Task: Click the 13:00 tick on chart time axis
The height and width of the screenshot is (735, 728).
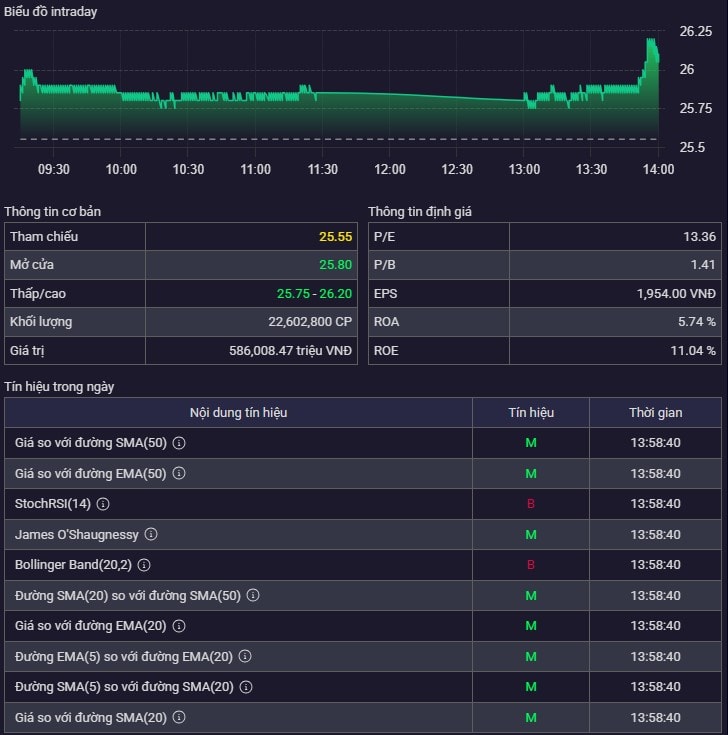Action: pyautogui.click(x=524, y=169)
